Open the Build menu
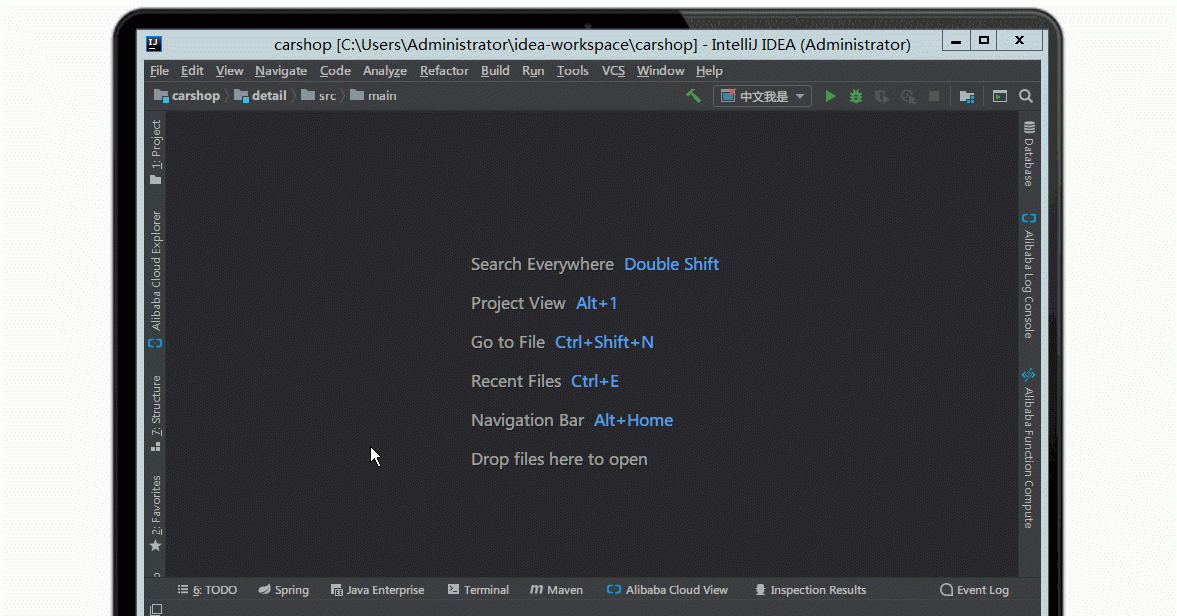1177x616 pixels. coord(495,71)
